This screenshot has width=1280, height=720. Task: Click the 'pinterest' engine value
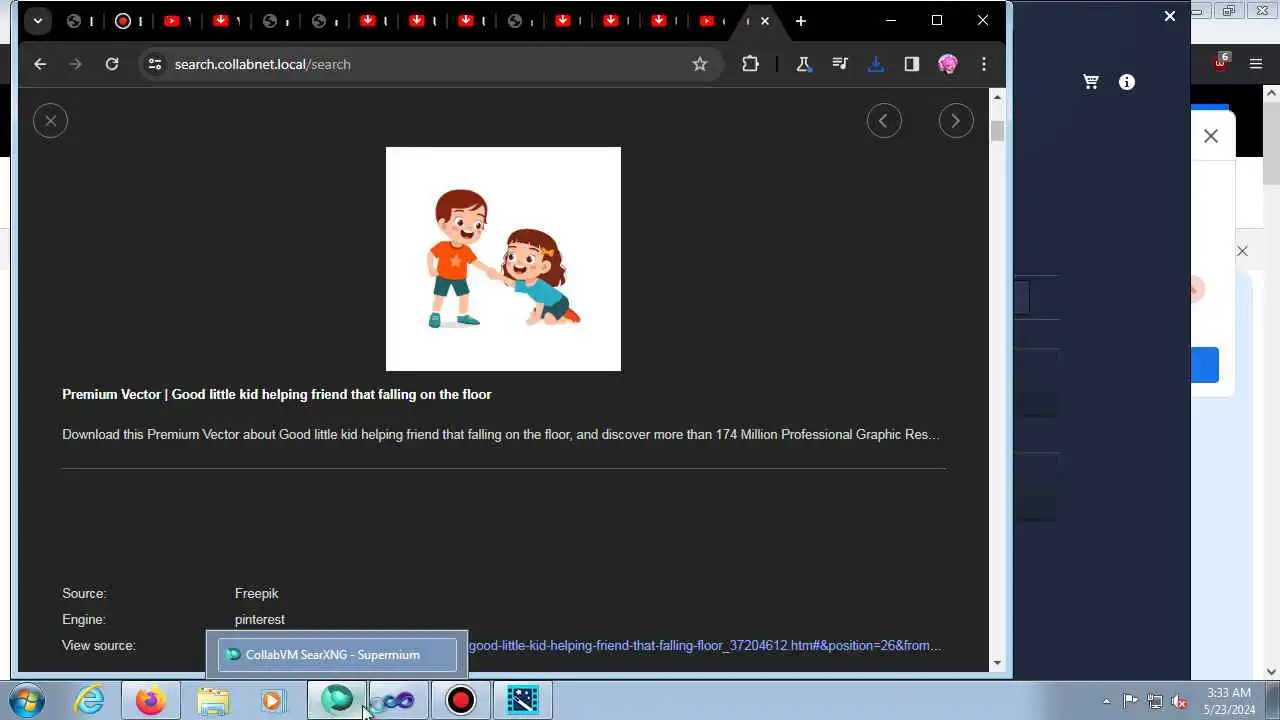260,620
